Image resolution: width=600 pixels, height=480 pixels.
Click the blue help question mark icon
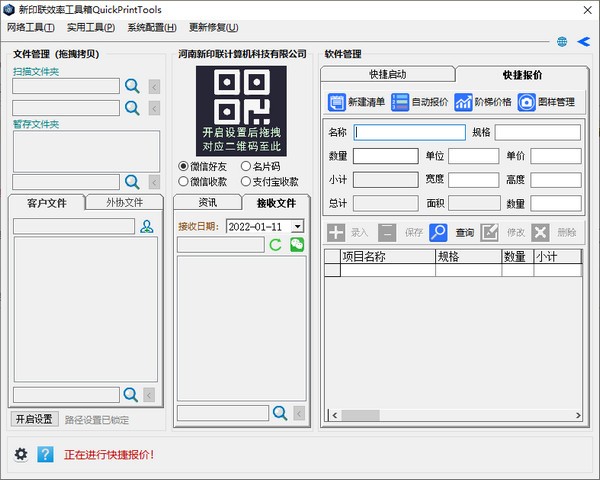(45, 454)
